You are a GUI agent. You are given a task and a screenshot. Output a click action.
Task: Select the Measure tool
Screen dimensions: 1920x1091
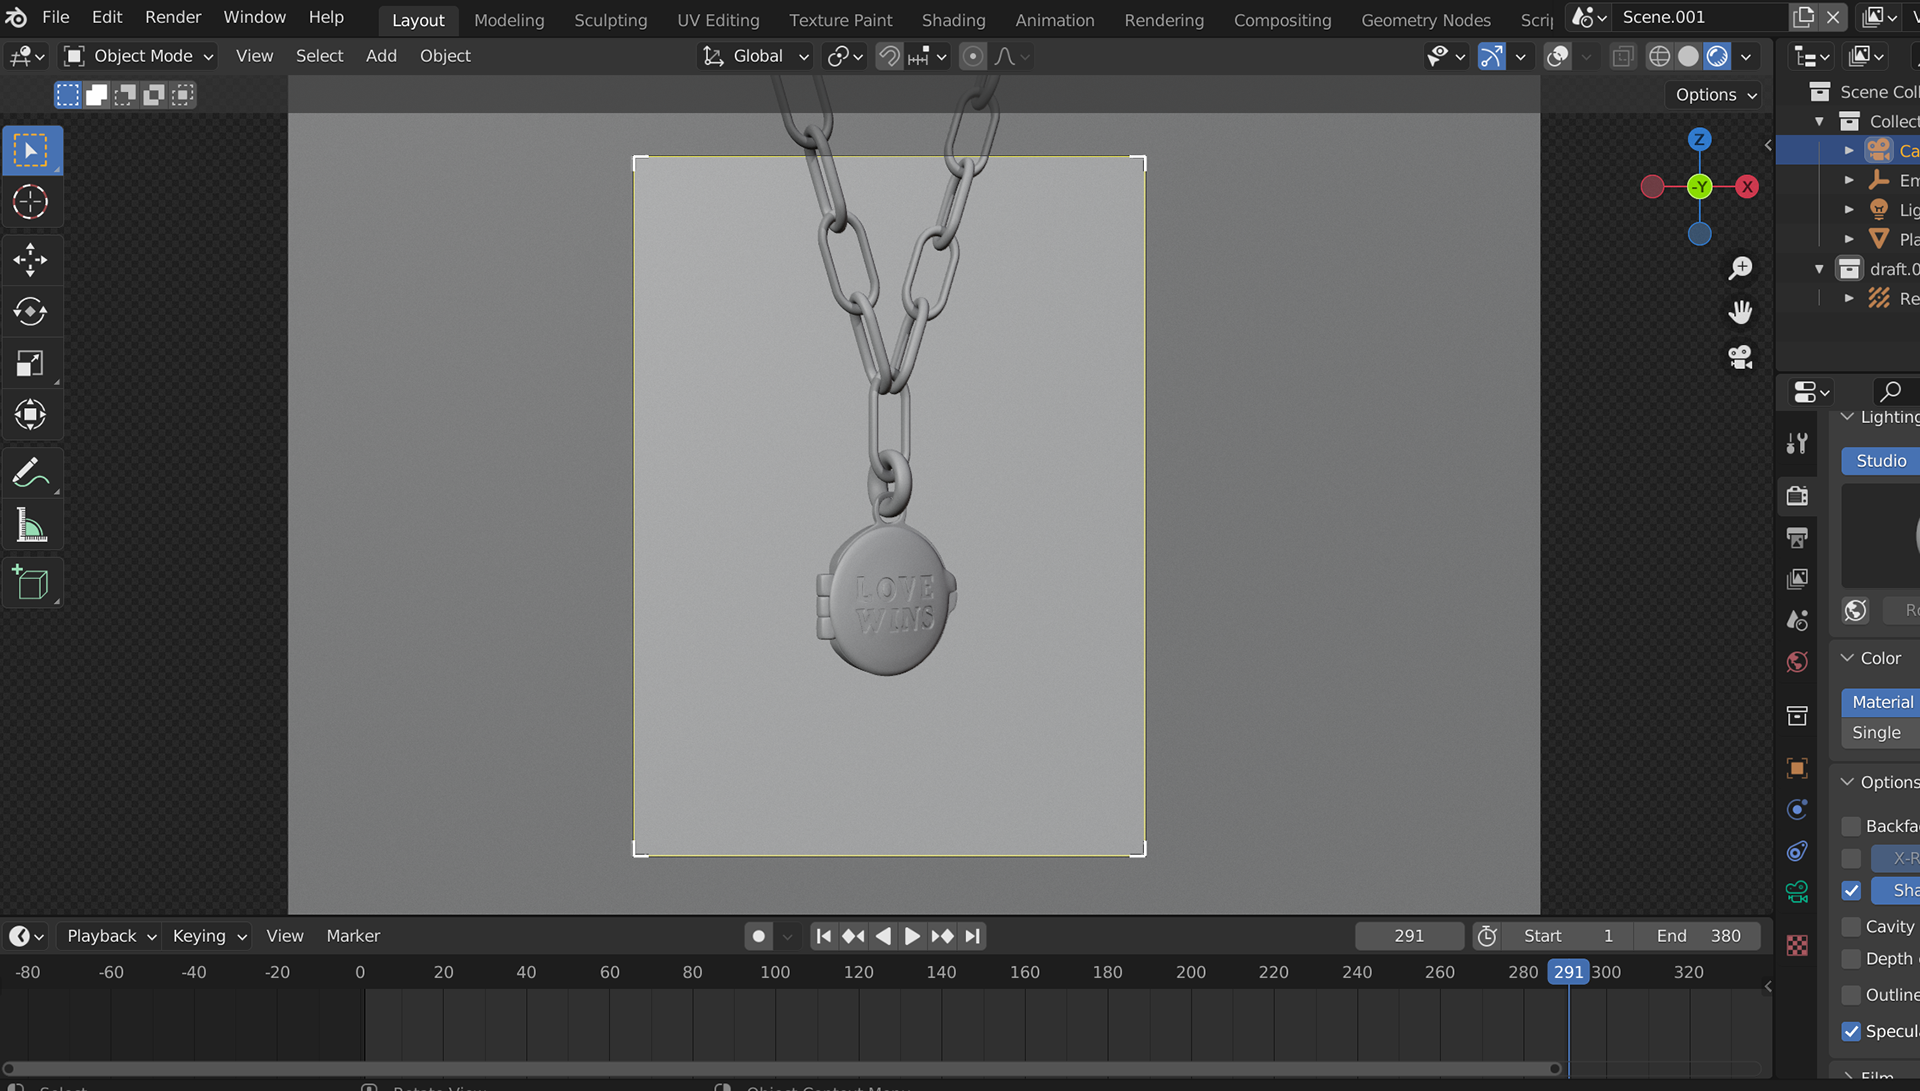click(30, 526)
